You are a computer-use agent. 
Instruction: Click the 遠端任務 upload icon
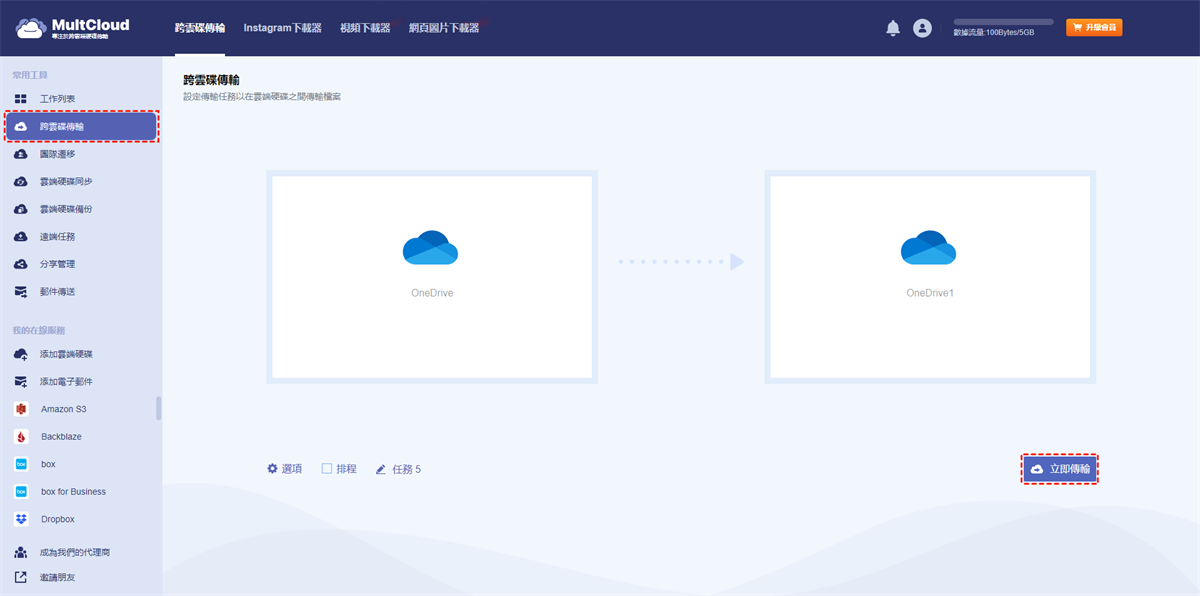21,237
